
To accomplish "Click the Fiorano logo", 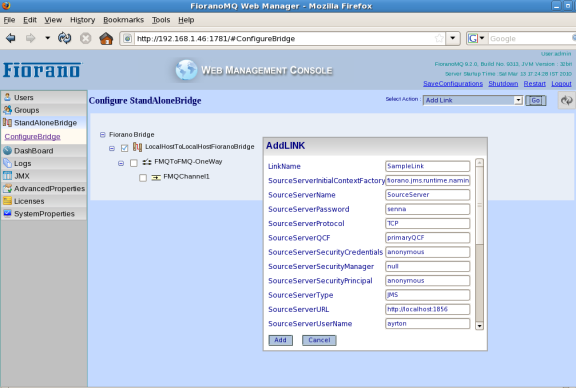I will pyautogui.click(x=42, y=70).
